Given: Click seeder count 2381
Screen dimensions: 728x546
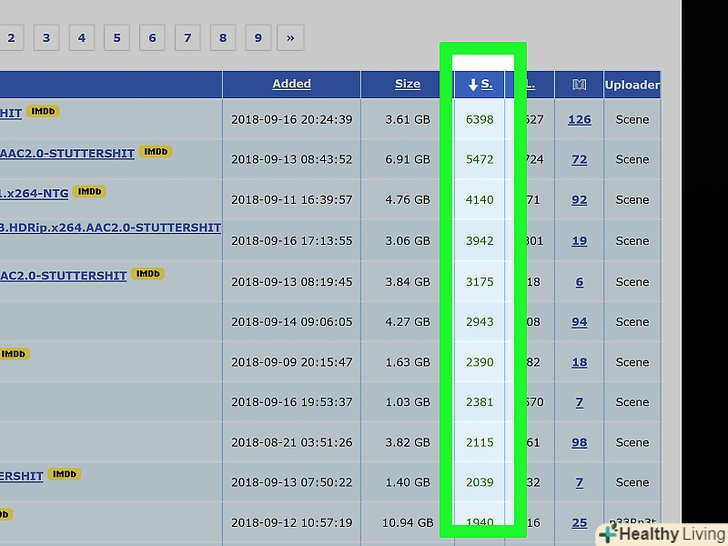Looking at the screenshot, I should [480, 403].
